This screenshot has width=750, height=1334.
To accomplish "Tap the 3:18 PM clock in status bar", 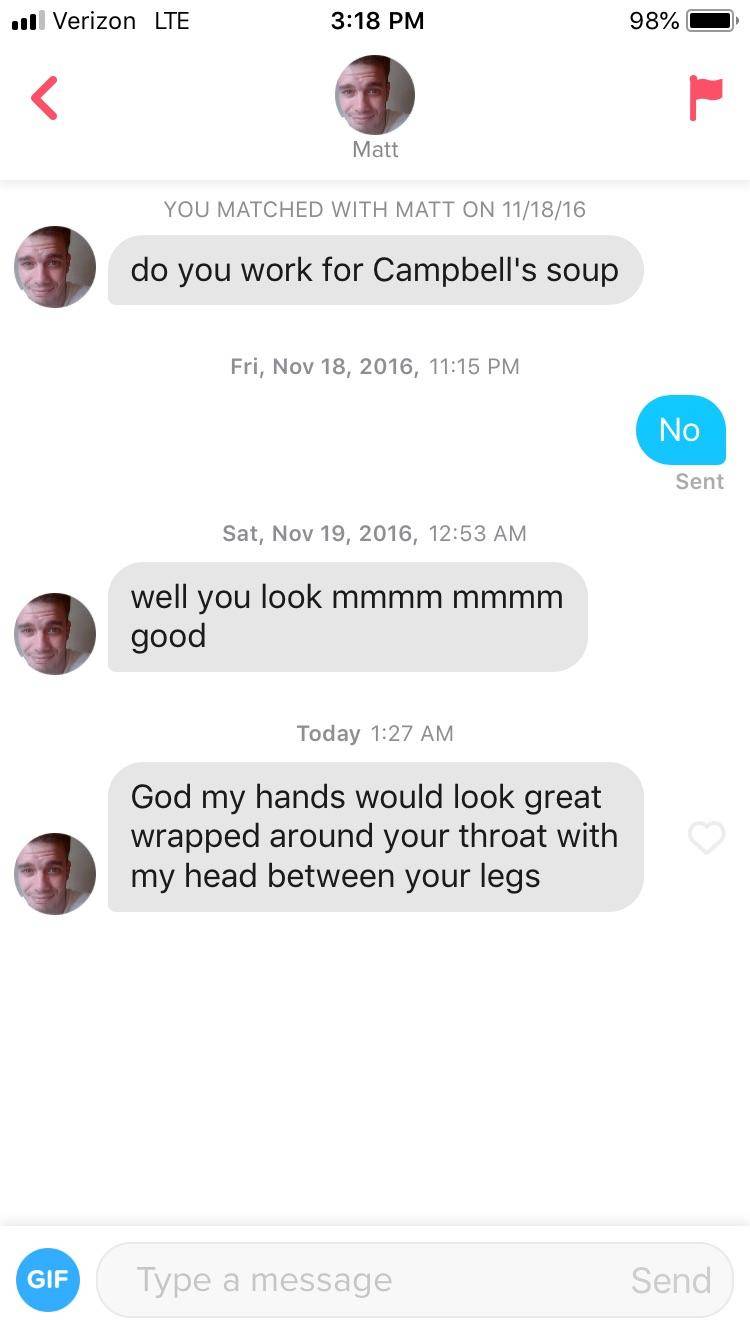I will (x=377, y=21).
